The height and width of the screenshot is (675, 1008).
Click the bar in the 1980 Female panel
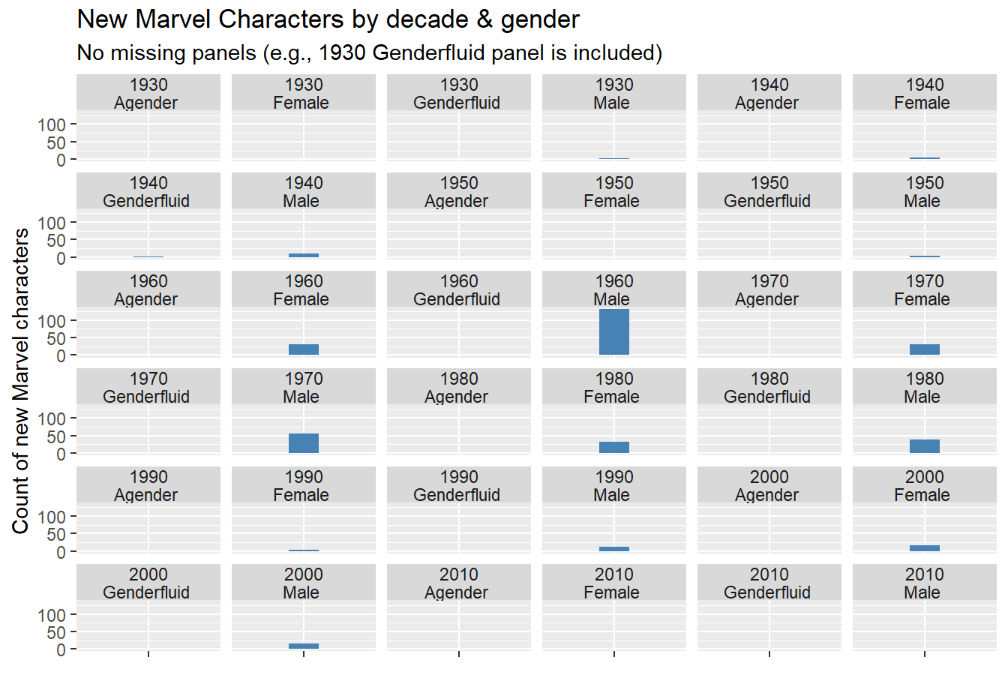coord(614,447)
